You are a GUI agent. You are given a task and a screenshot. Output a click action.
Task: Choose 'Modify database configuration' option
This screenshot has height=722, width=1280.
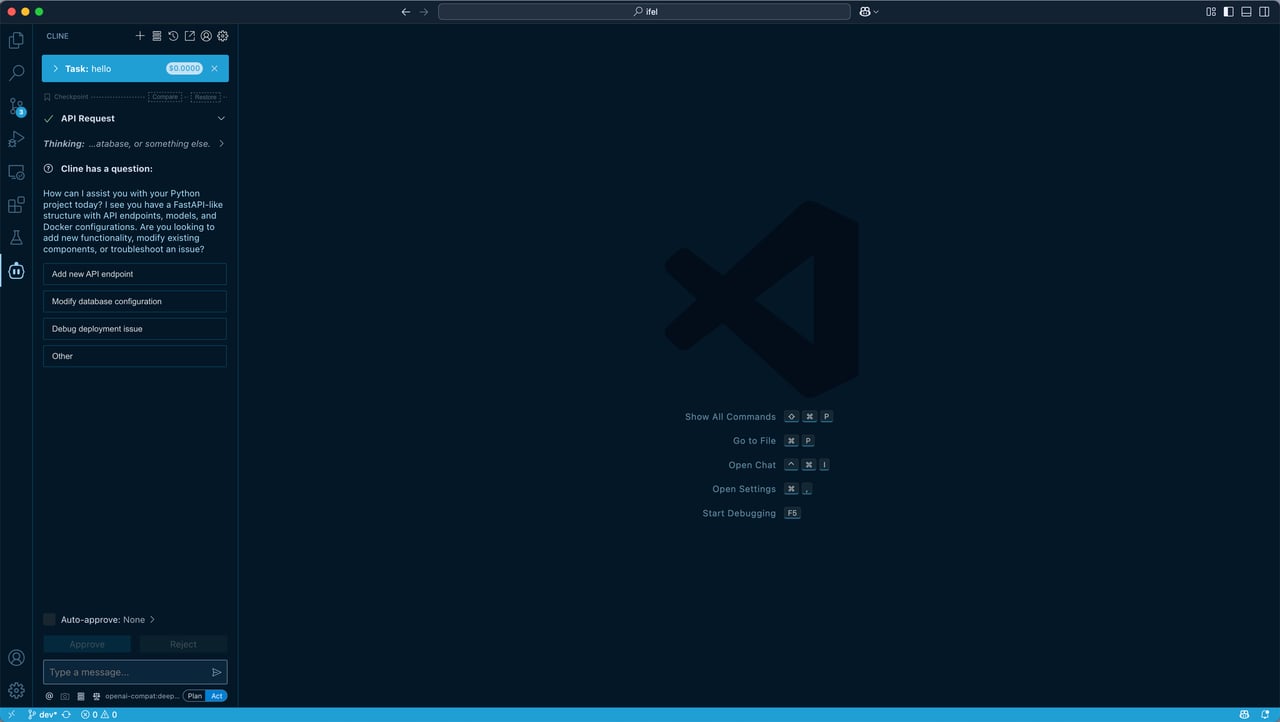(x=135, y=301)
